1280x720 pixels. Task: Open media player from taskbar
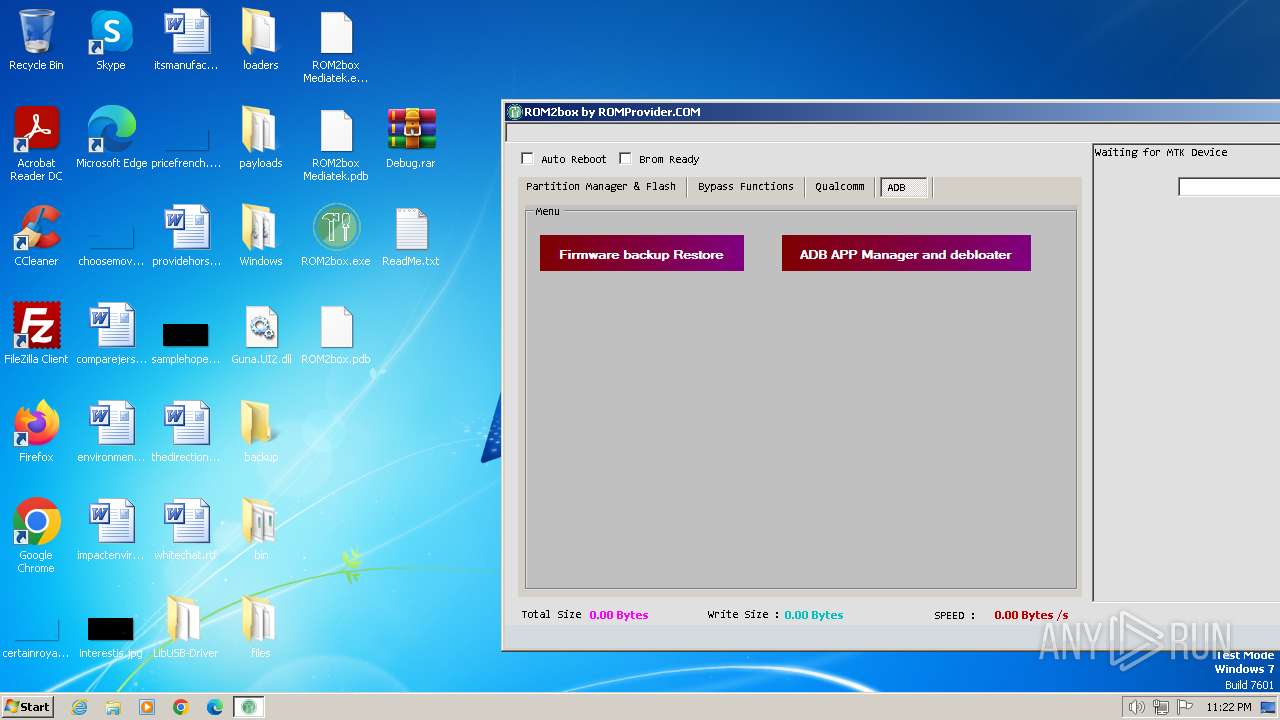[x=147, y=707]
